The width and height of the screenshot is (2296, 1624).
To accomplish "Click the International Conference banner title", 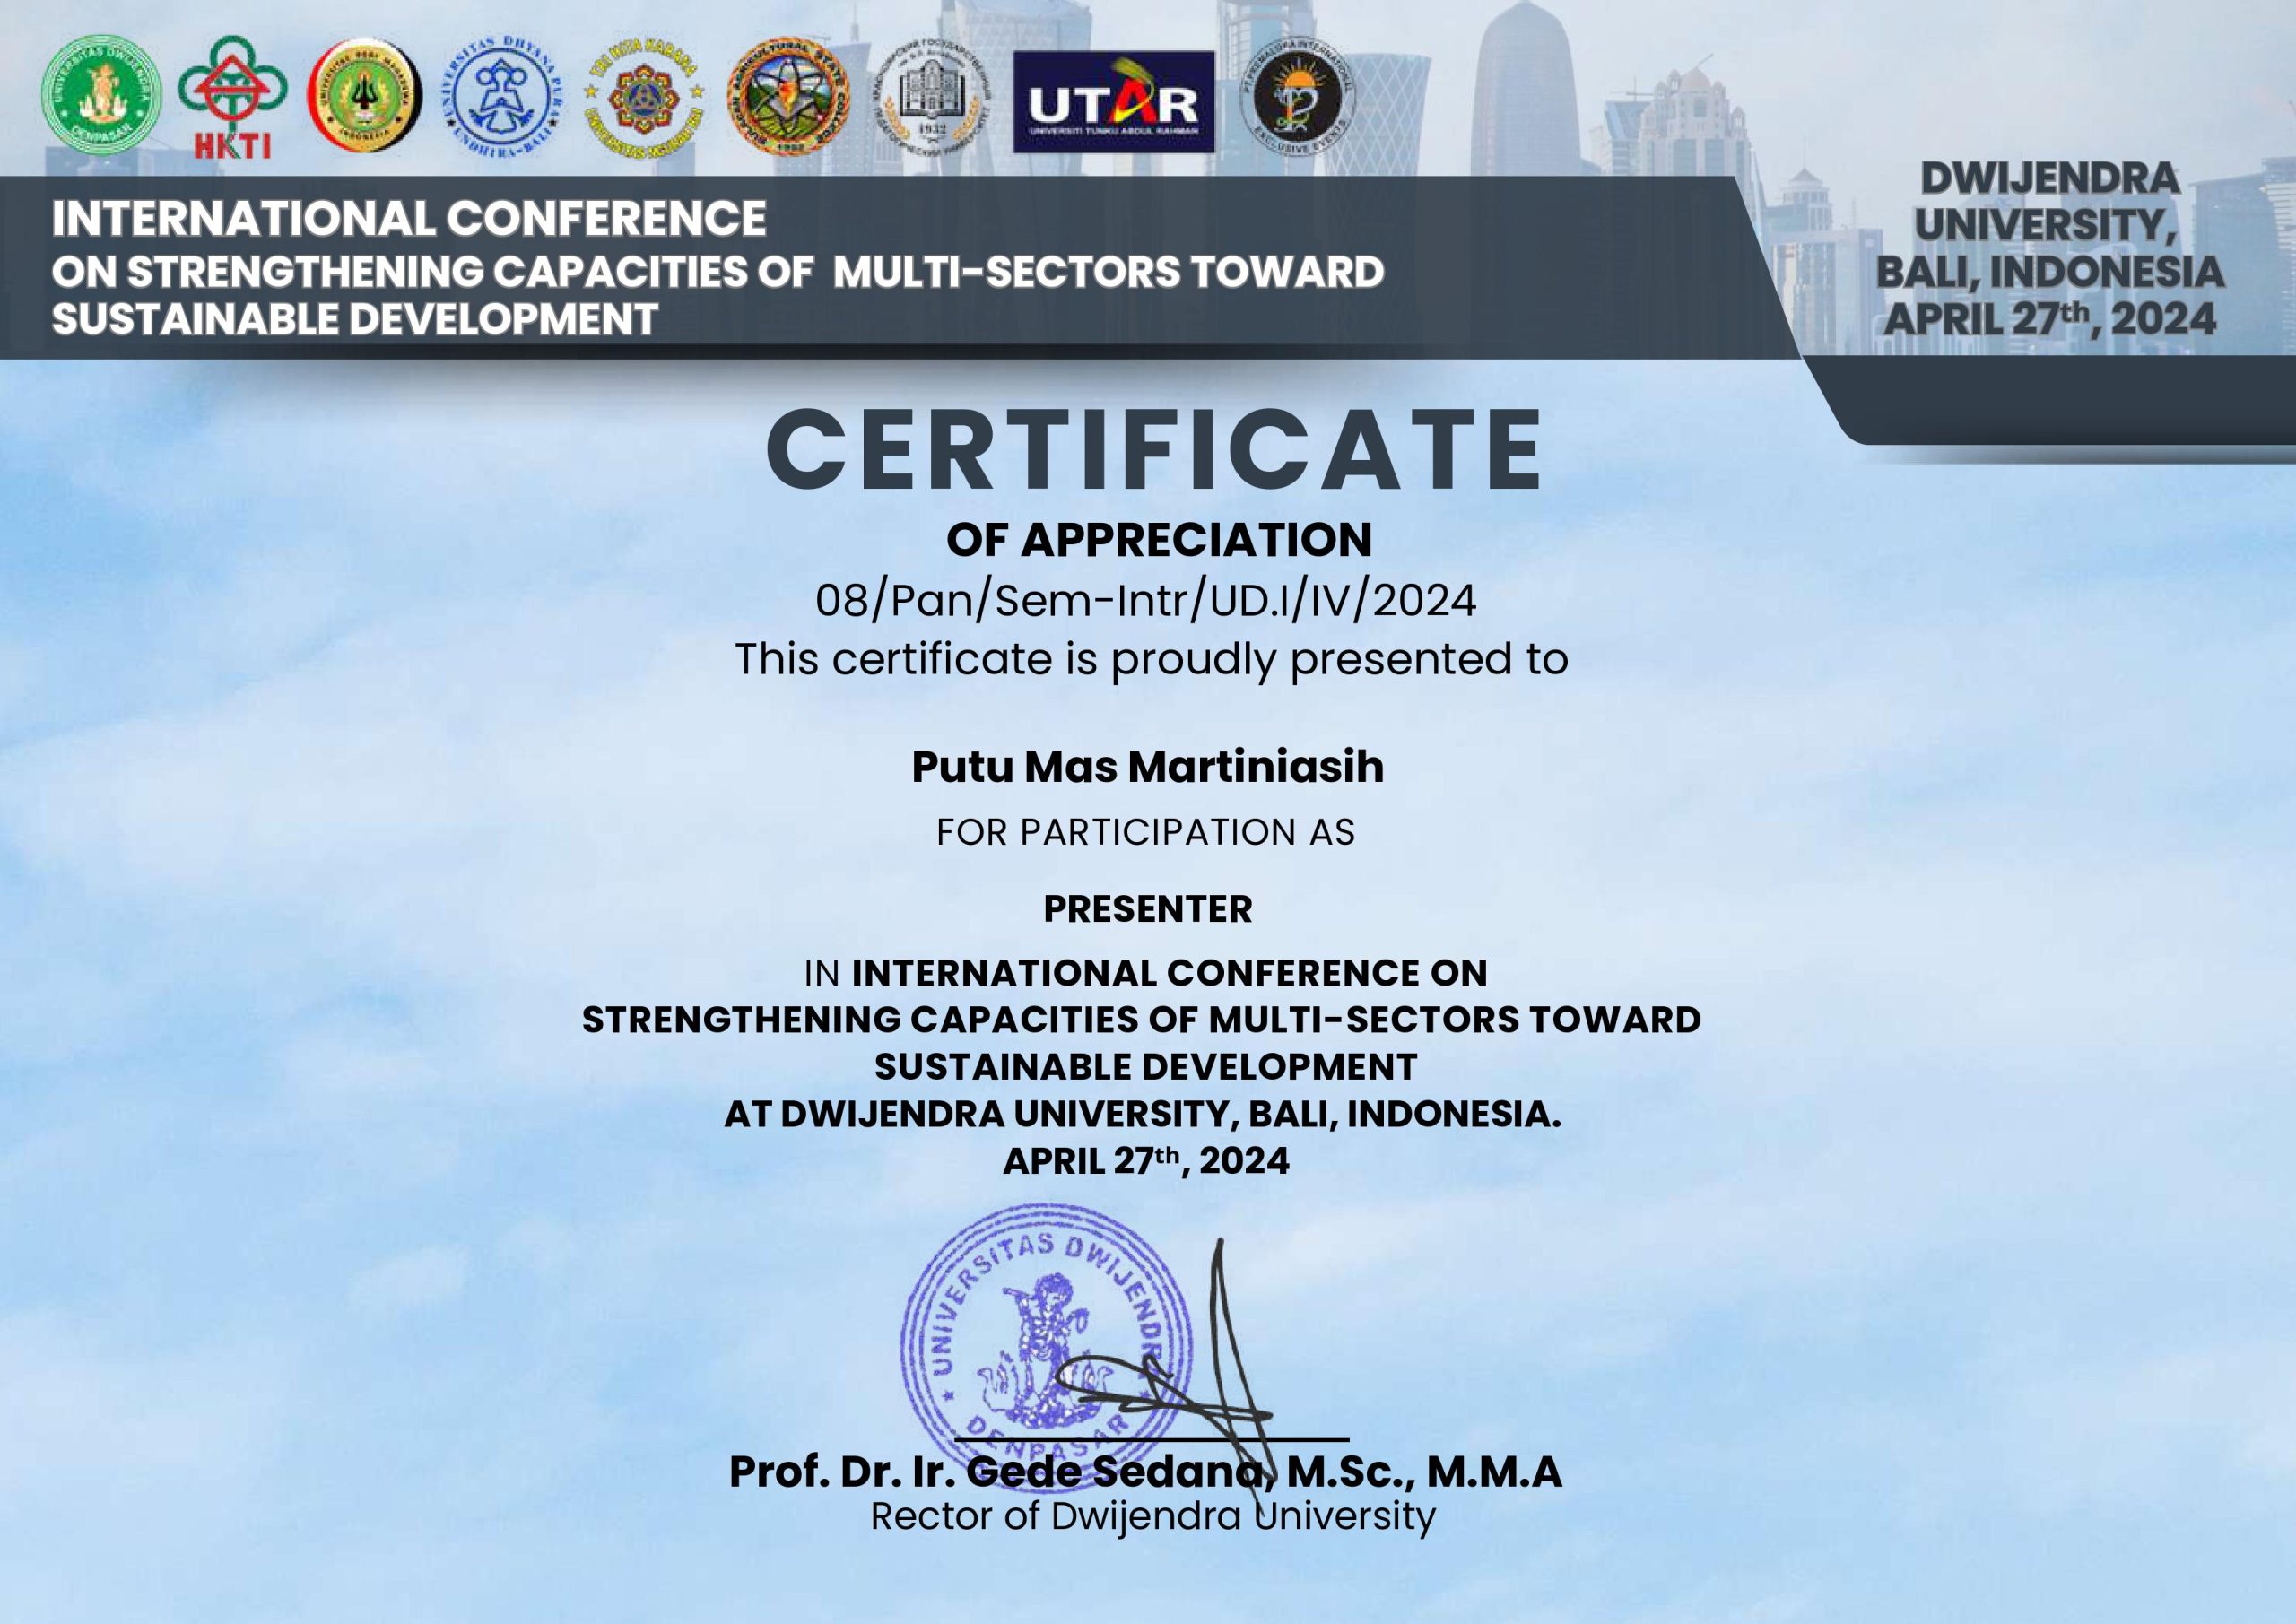I will [410, 219].
